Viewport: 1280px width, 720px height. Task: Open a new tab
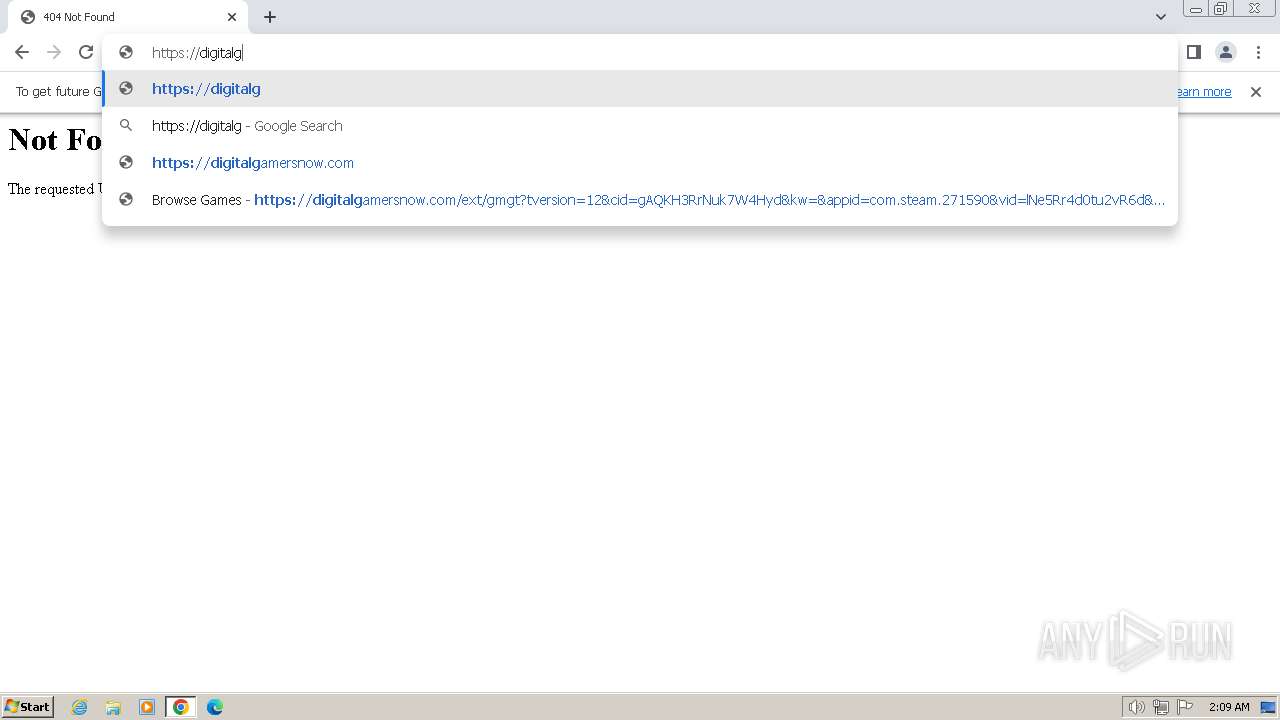pyautogui.click(x=270, y=17)
